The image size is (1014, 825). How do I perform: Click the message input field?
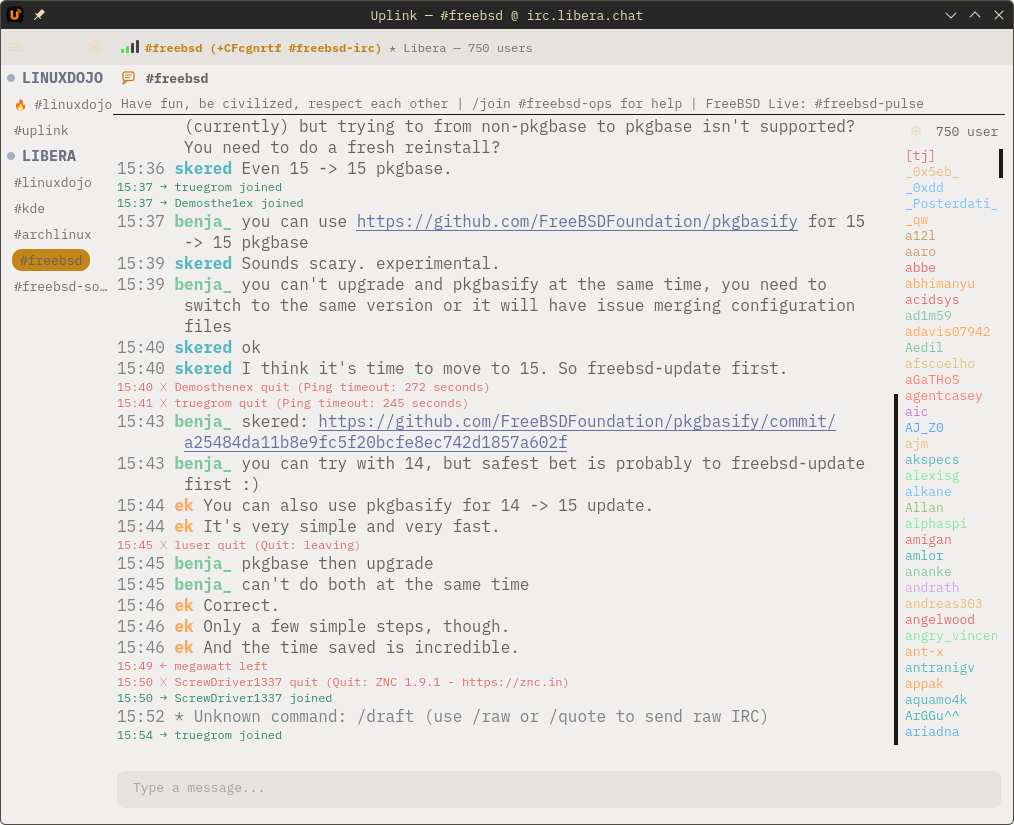(x=559, y=789)
